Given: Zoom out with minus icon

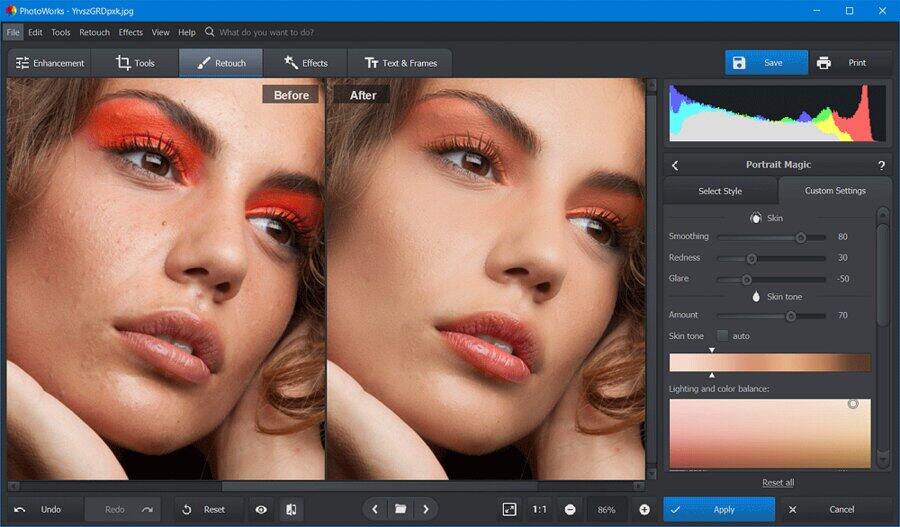Looking at the screenshot, I should coord(569,509).
